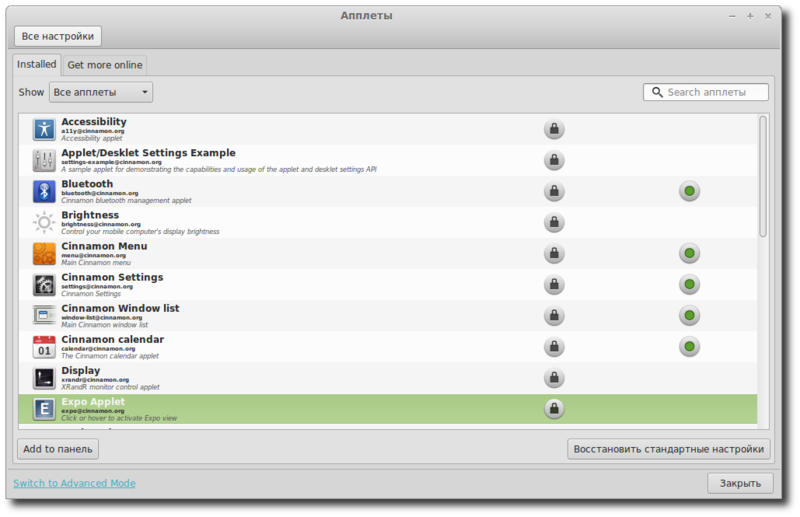Click the lock icon in Expo Applet row

pyautogui.click(x=554, y=409)
